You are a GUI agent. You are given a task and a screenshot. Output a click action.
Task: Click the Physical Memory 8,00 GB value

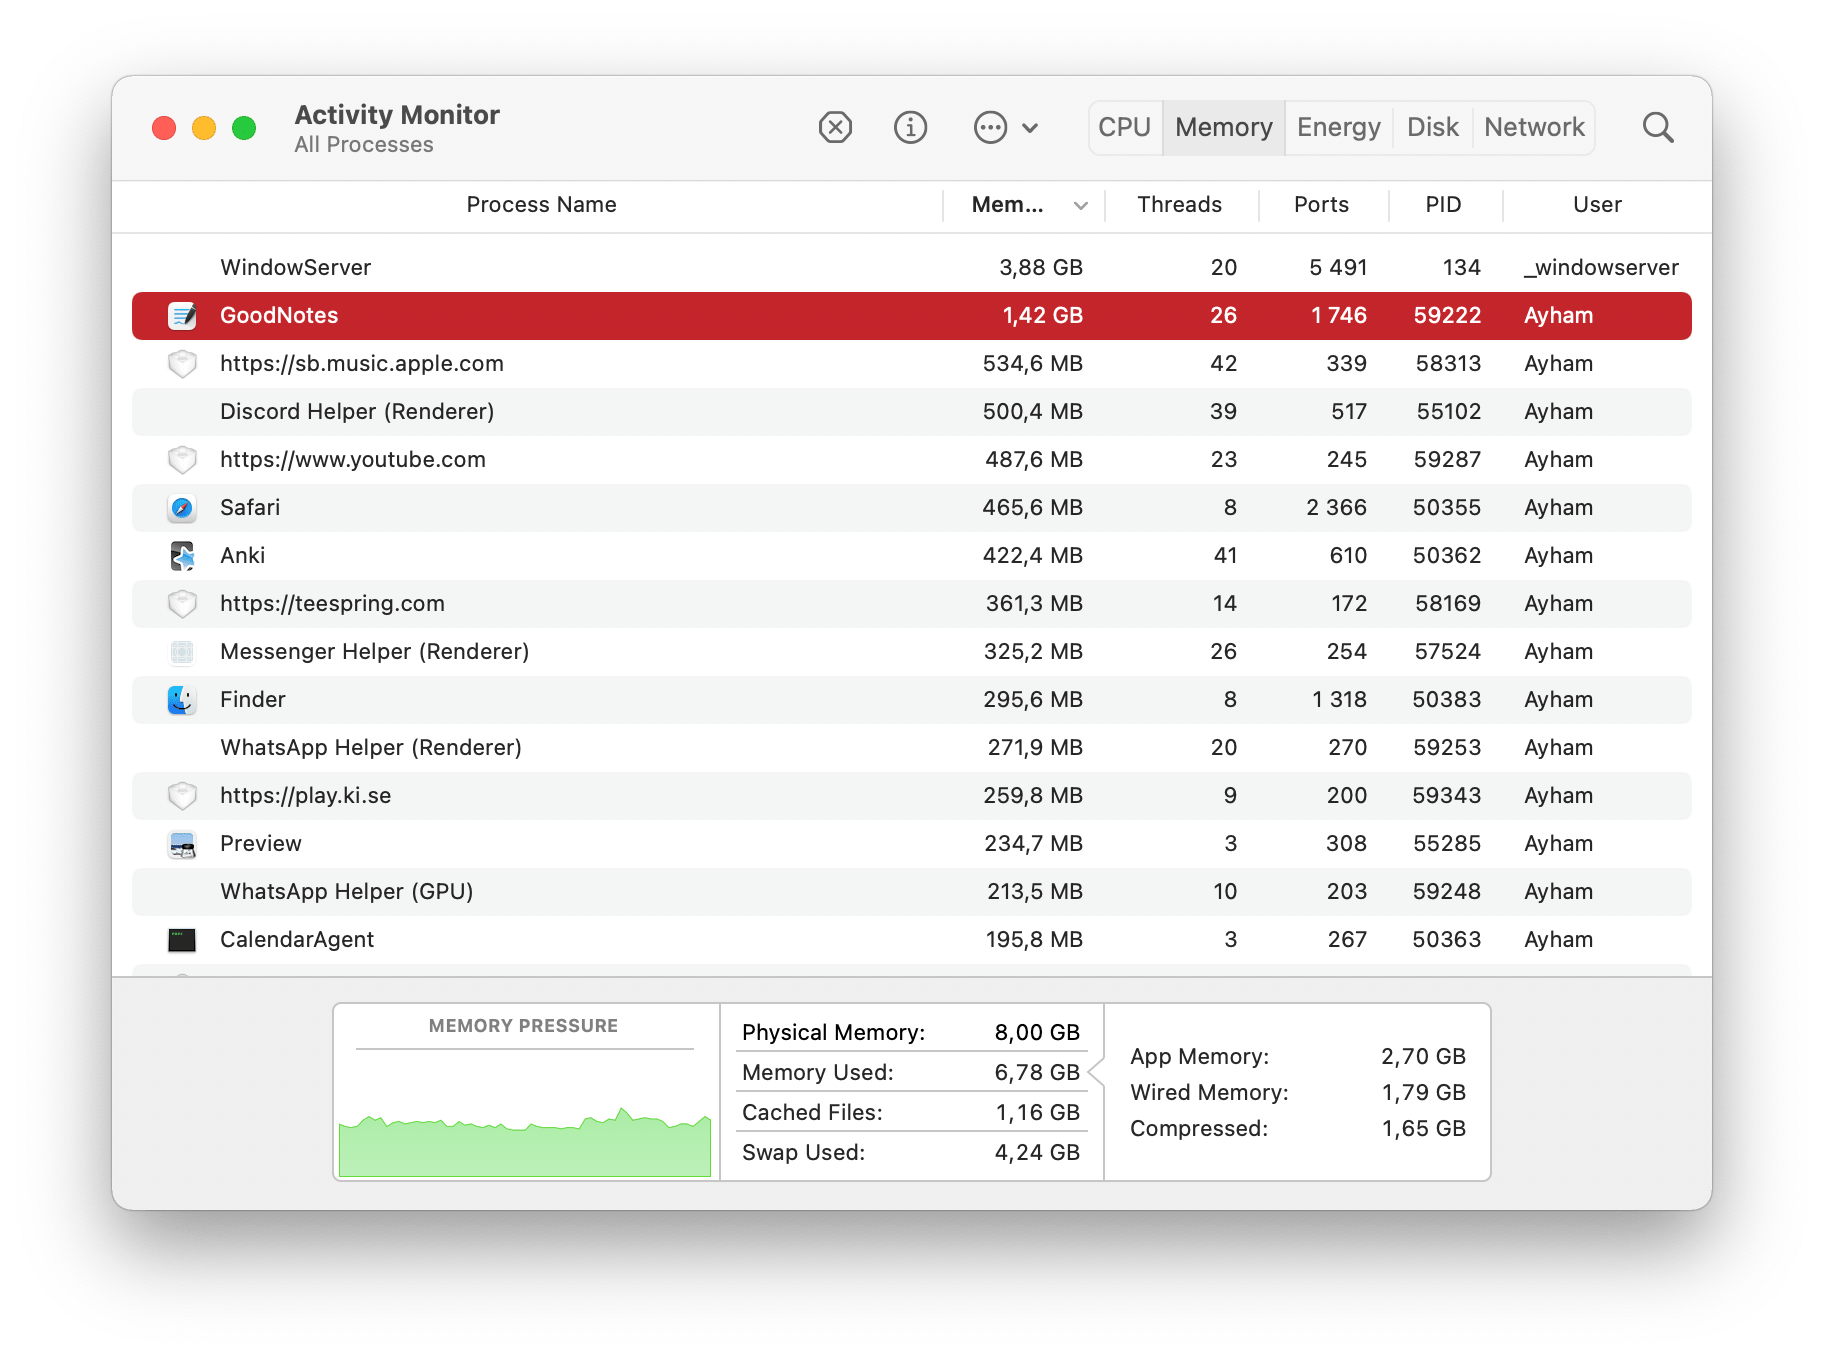[1037, 1033]
